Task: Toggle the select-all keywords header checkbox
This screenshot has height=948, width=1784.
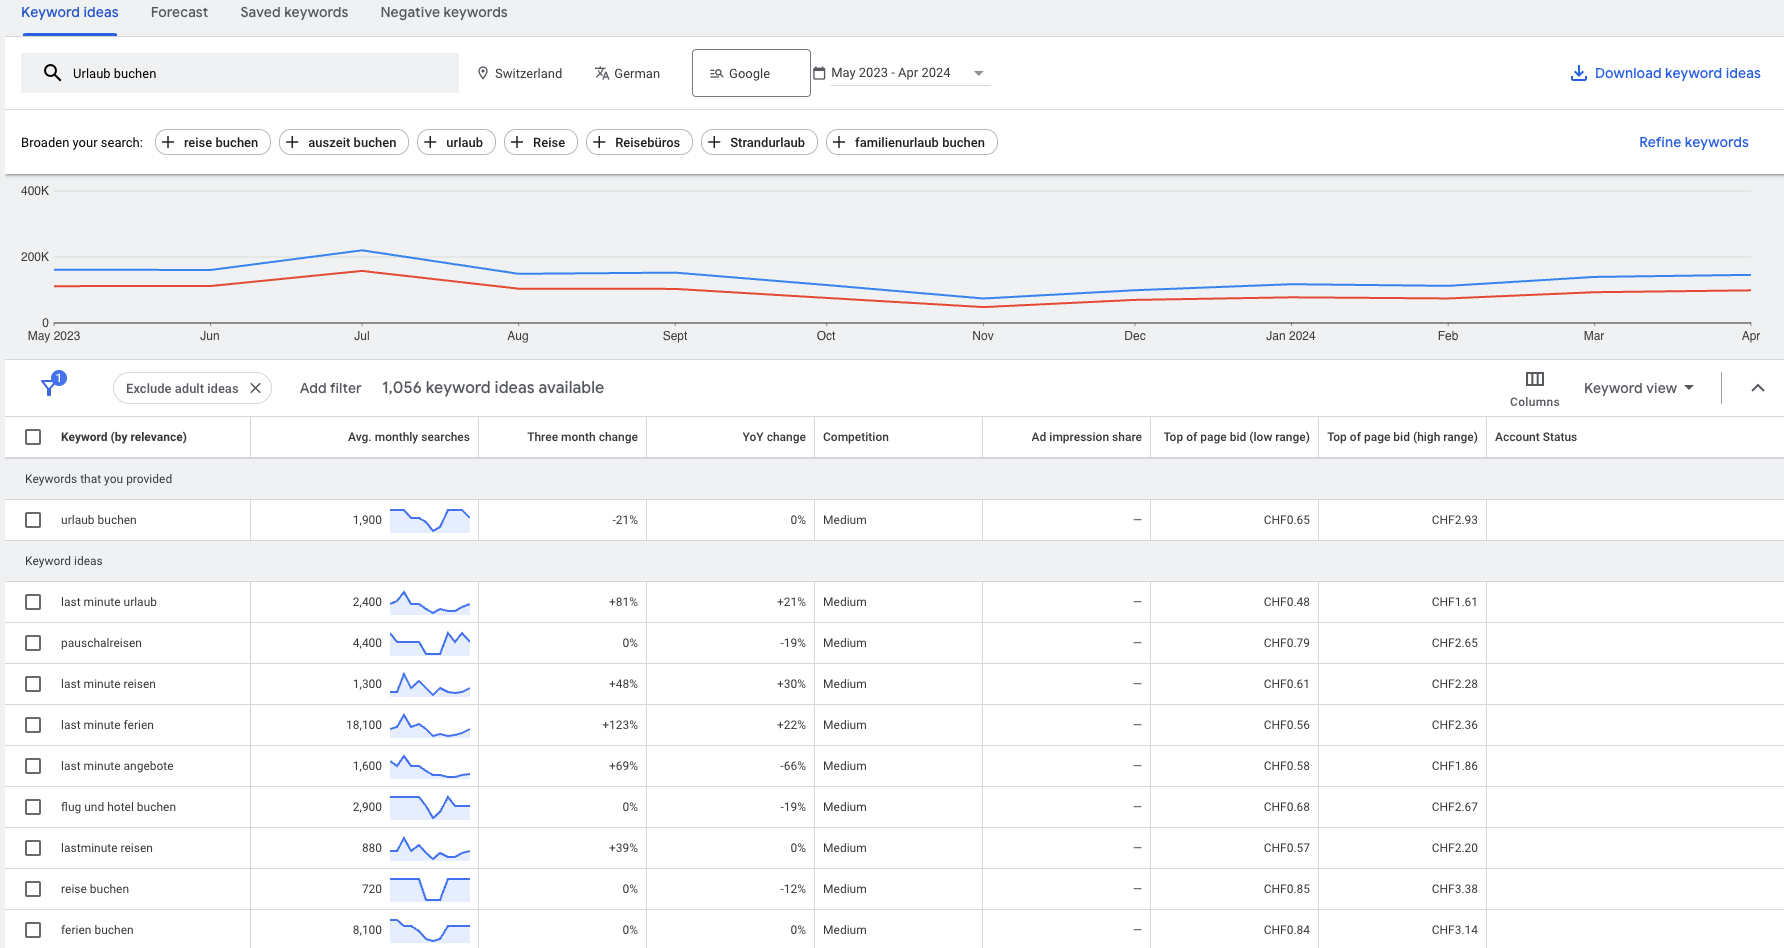Action: click(x=33, y=437)
